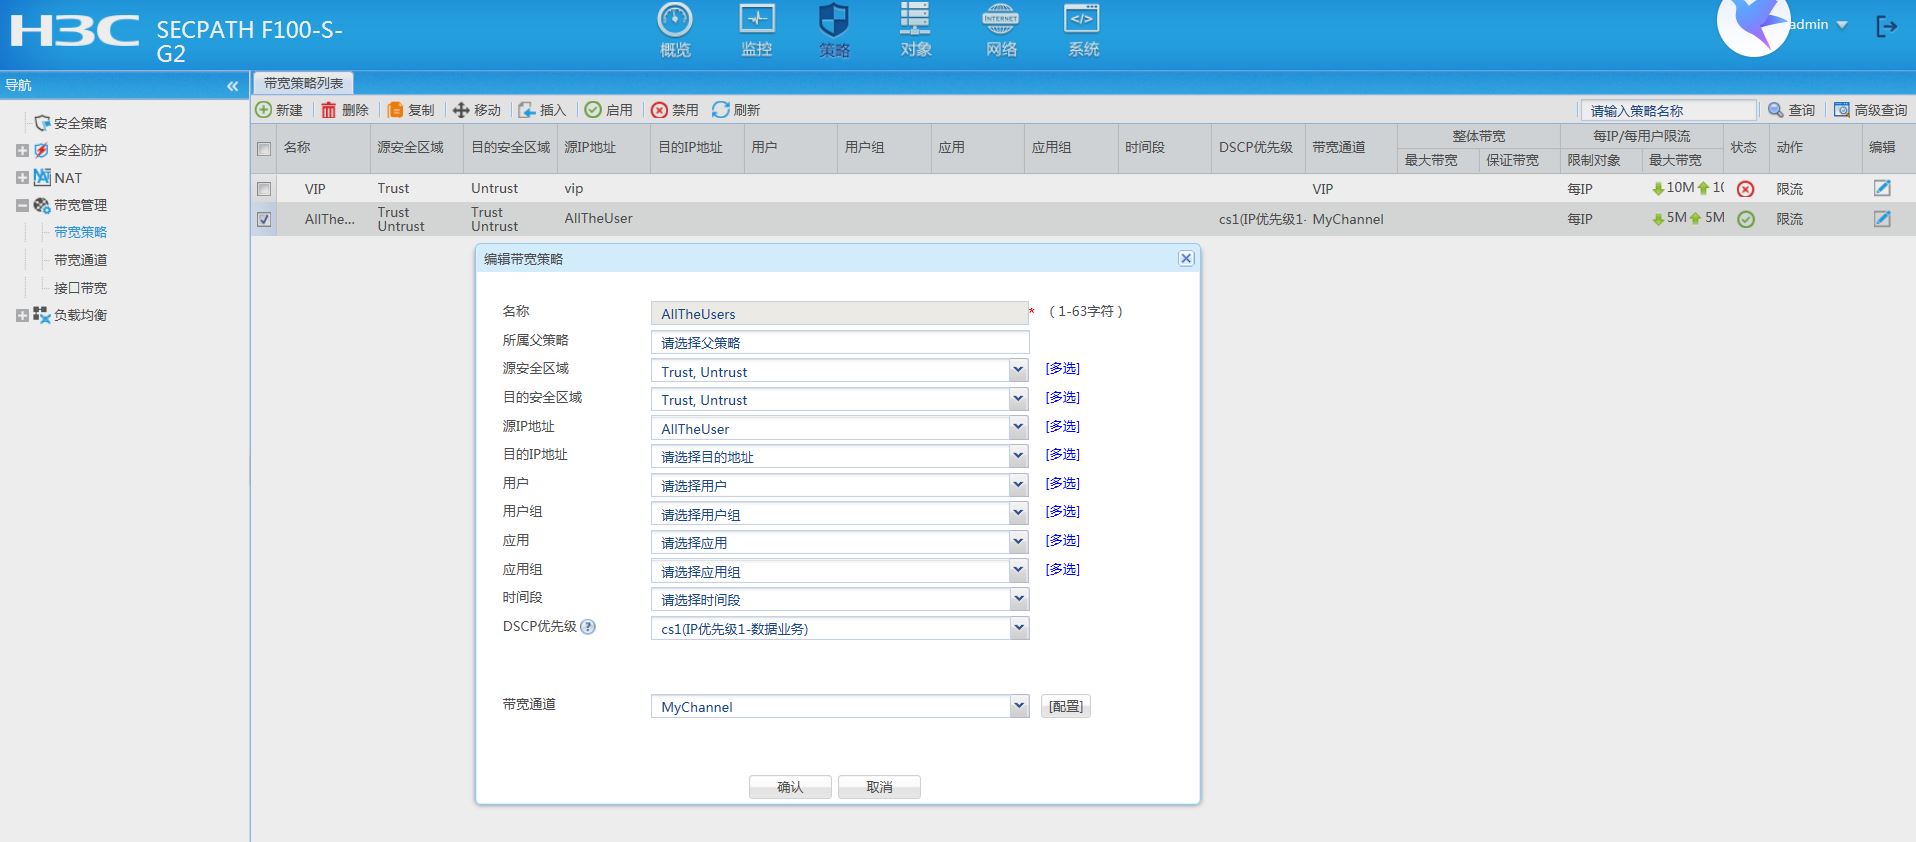Toggle the select-all checkbox in table header
This screenshot has height=842, width=1916.
[264, 149]
